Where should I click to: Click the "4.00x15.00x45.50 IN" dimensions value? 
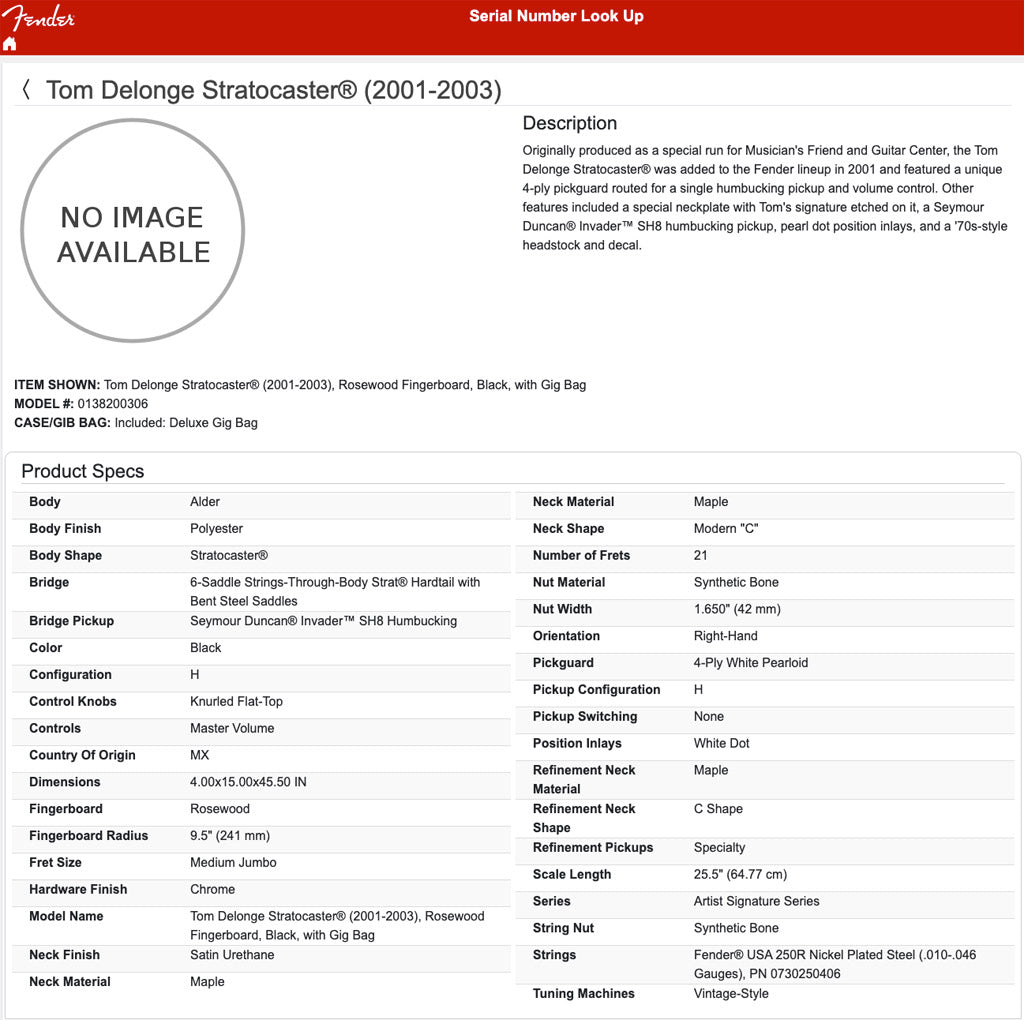coord(248,781)
